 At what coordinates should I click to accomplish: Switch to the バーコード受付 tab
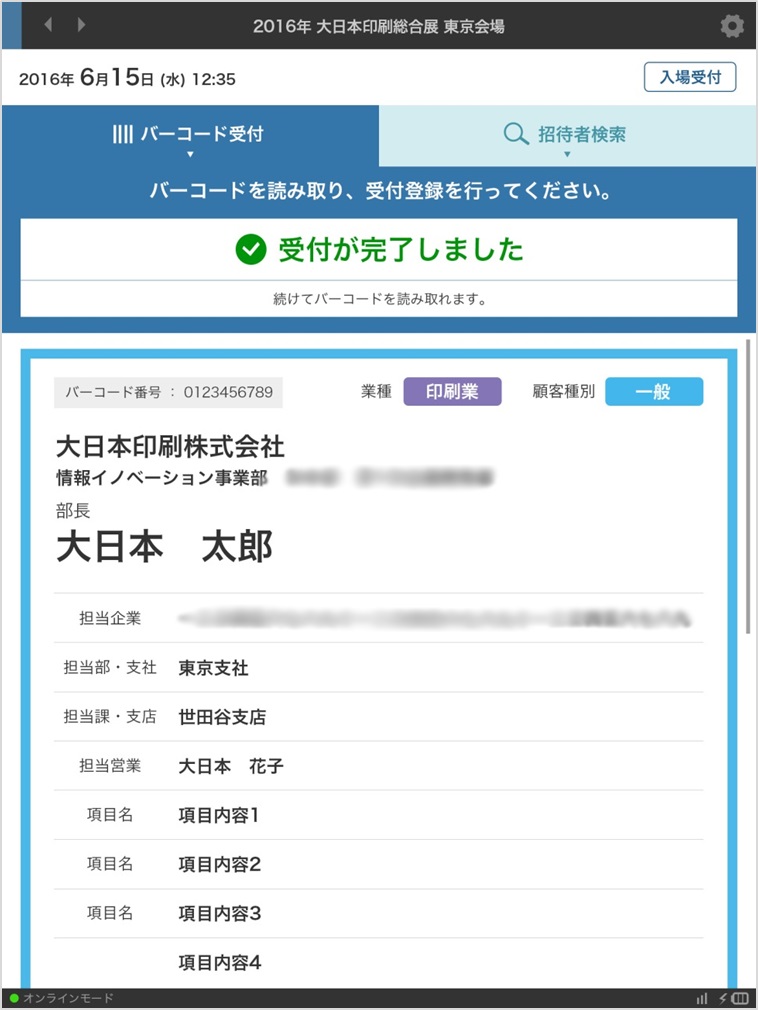click(x=190, y=135)
